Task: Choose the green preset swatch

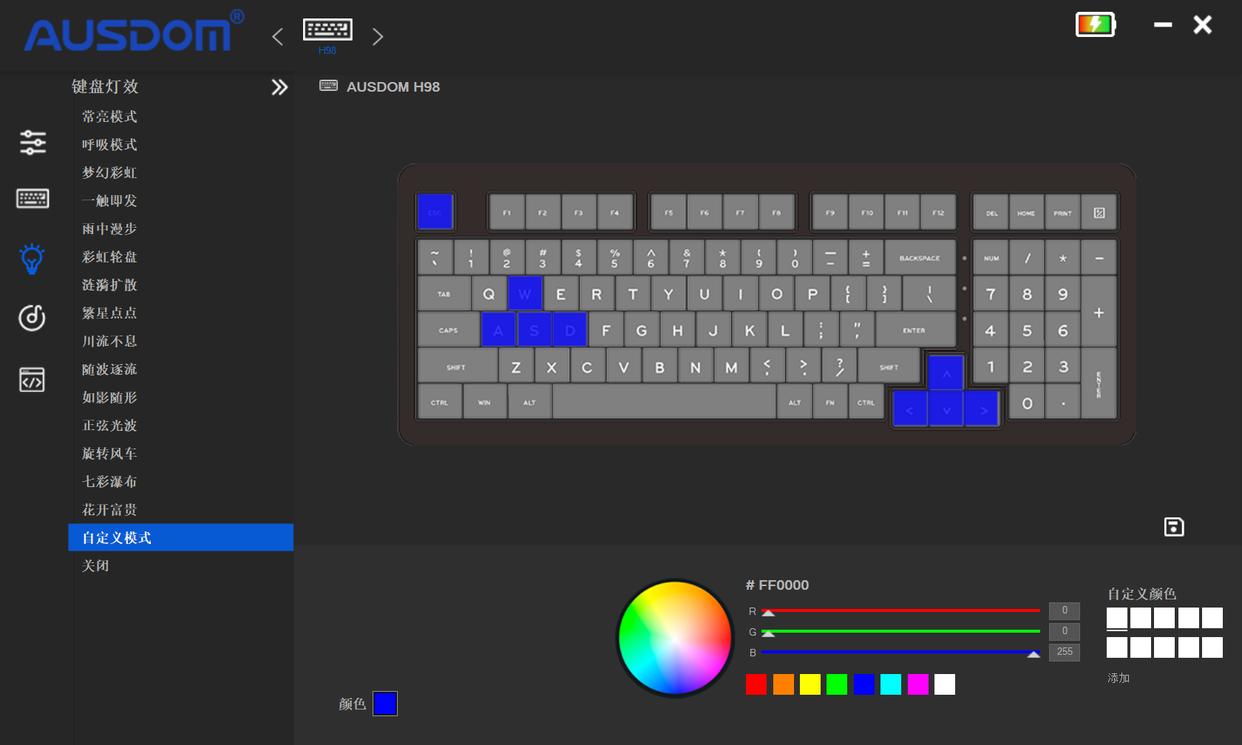Action: click(837, 684)
